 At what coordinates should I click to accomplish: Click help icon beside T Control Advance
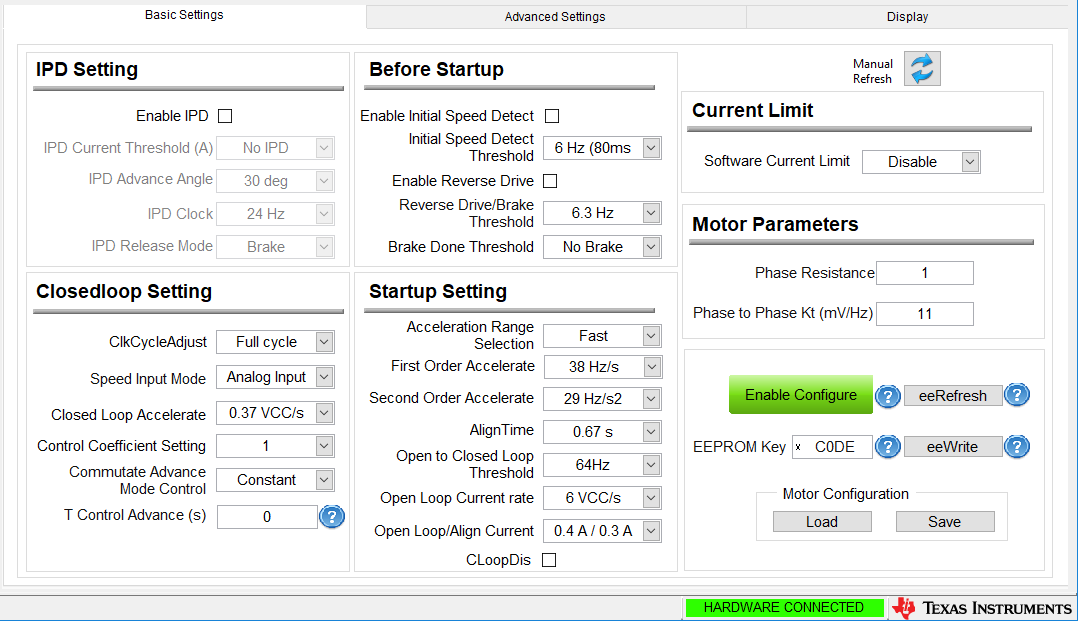click(332, 517)
